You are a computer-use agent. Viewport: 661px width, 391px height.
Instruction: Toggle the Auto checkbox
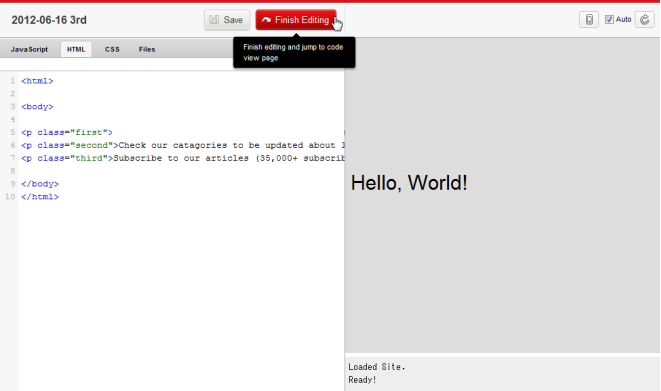[x=609, y=19]
